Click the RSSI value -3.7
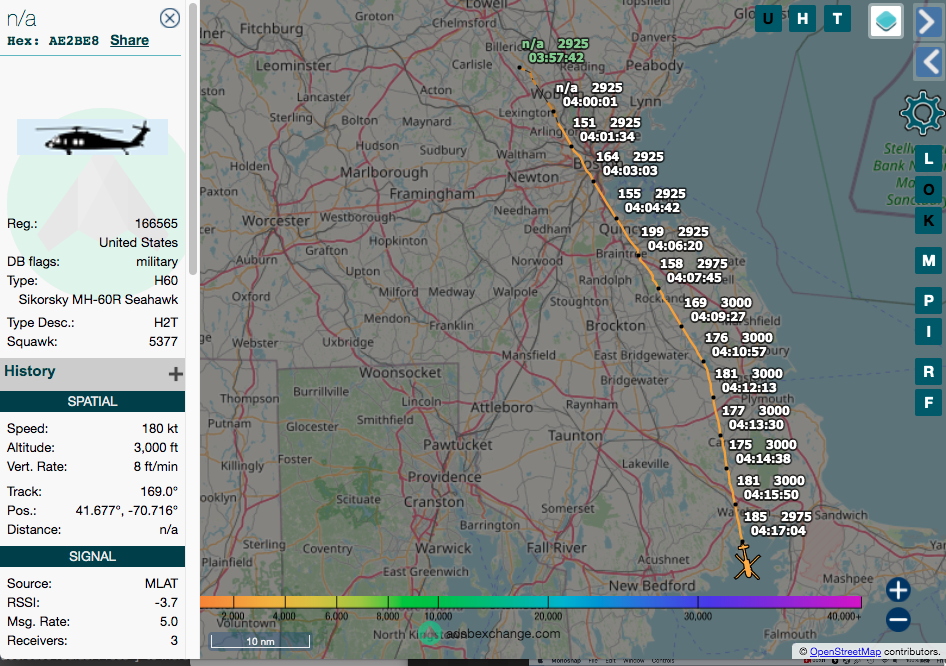Screen dimensions: 946x666 click(165, 603)
